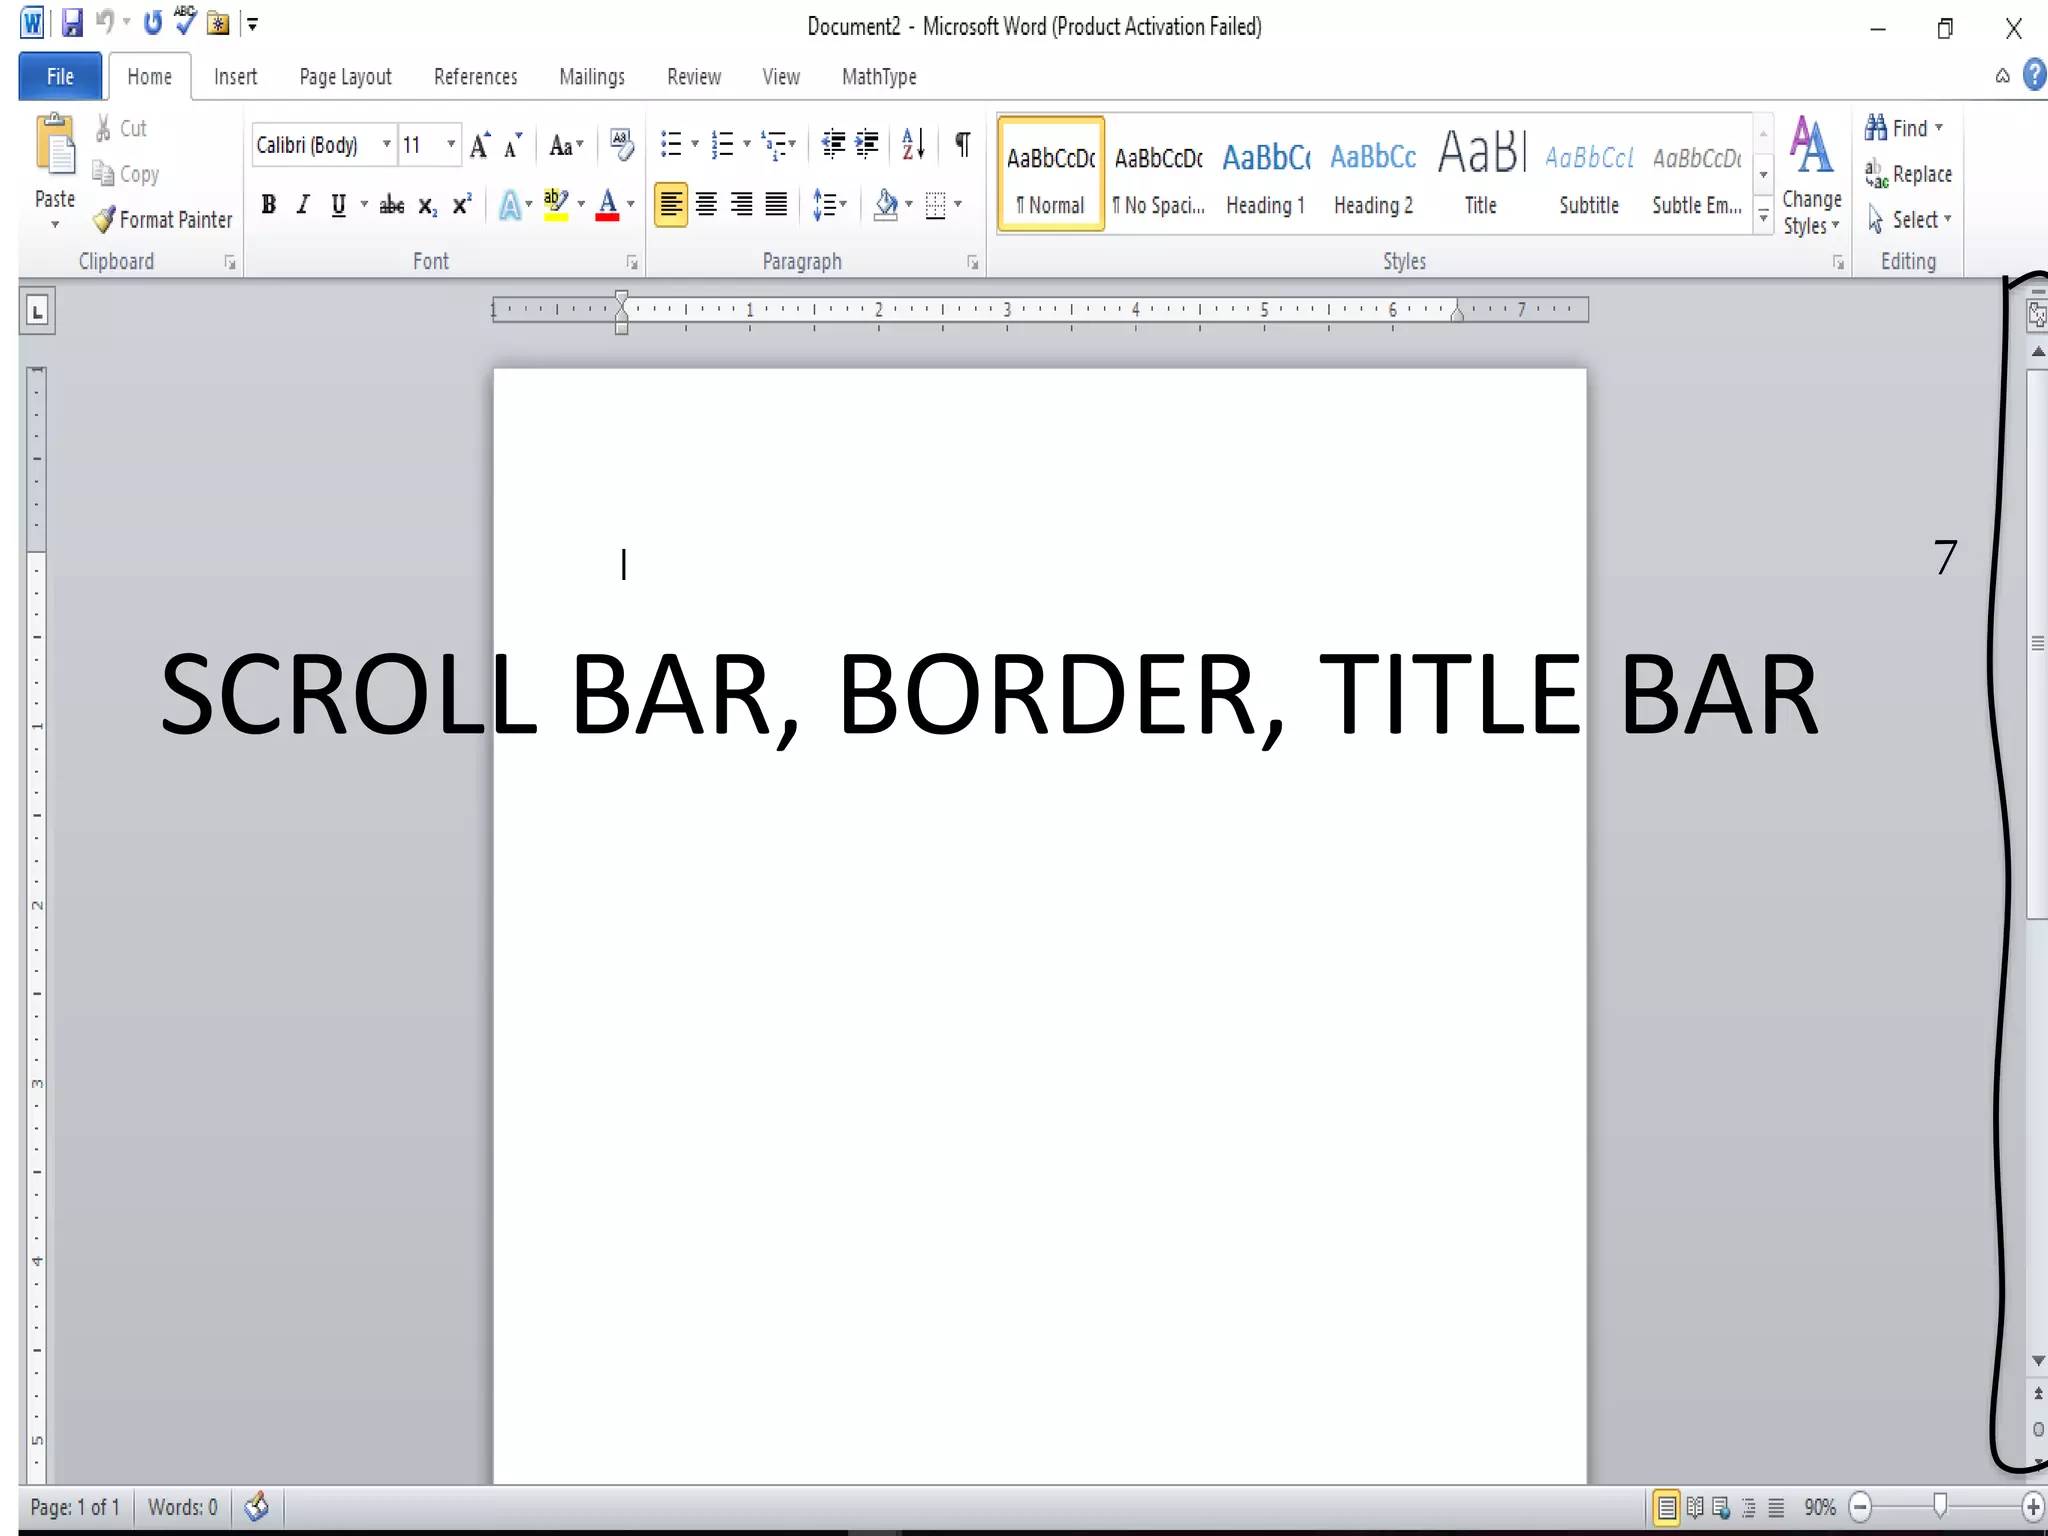Image resolution: width=2048 pixels, height=1536 pixels.
Task: Open the File tab
Action: tap(60, 76)
